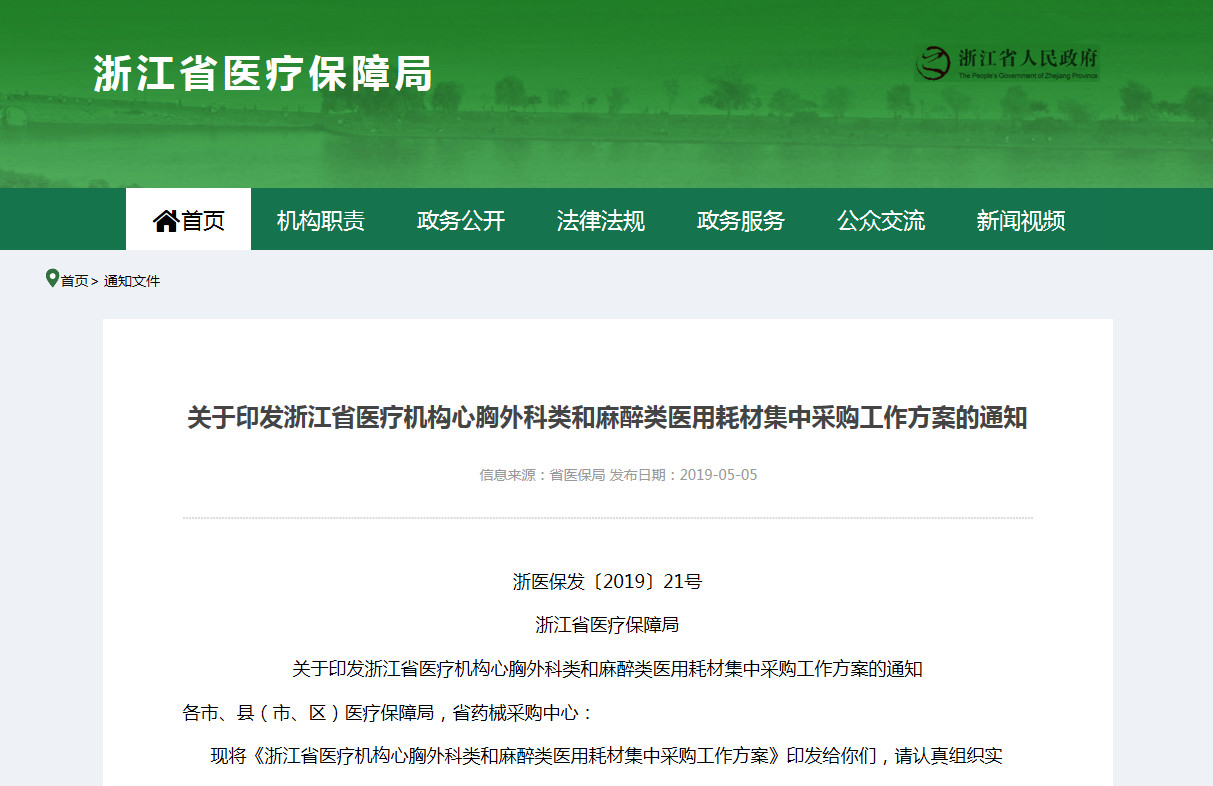Open the 浙江省人民政府 text link
1213x786 pixels.
point(1027,58)
